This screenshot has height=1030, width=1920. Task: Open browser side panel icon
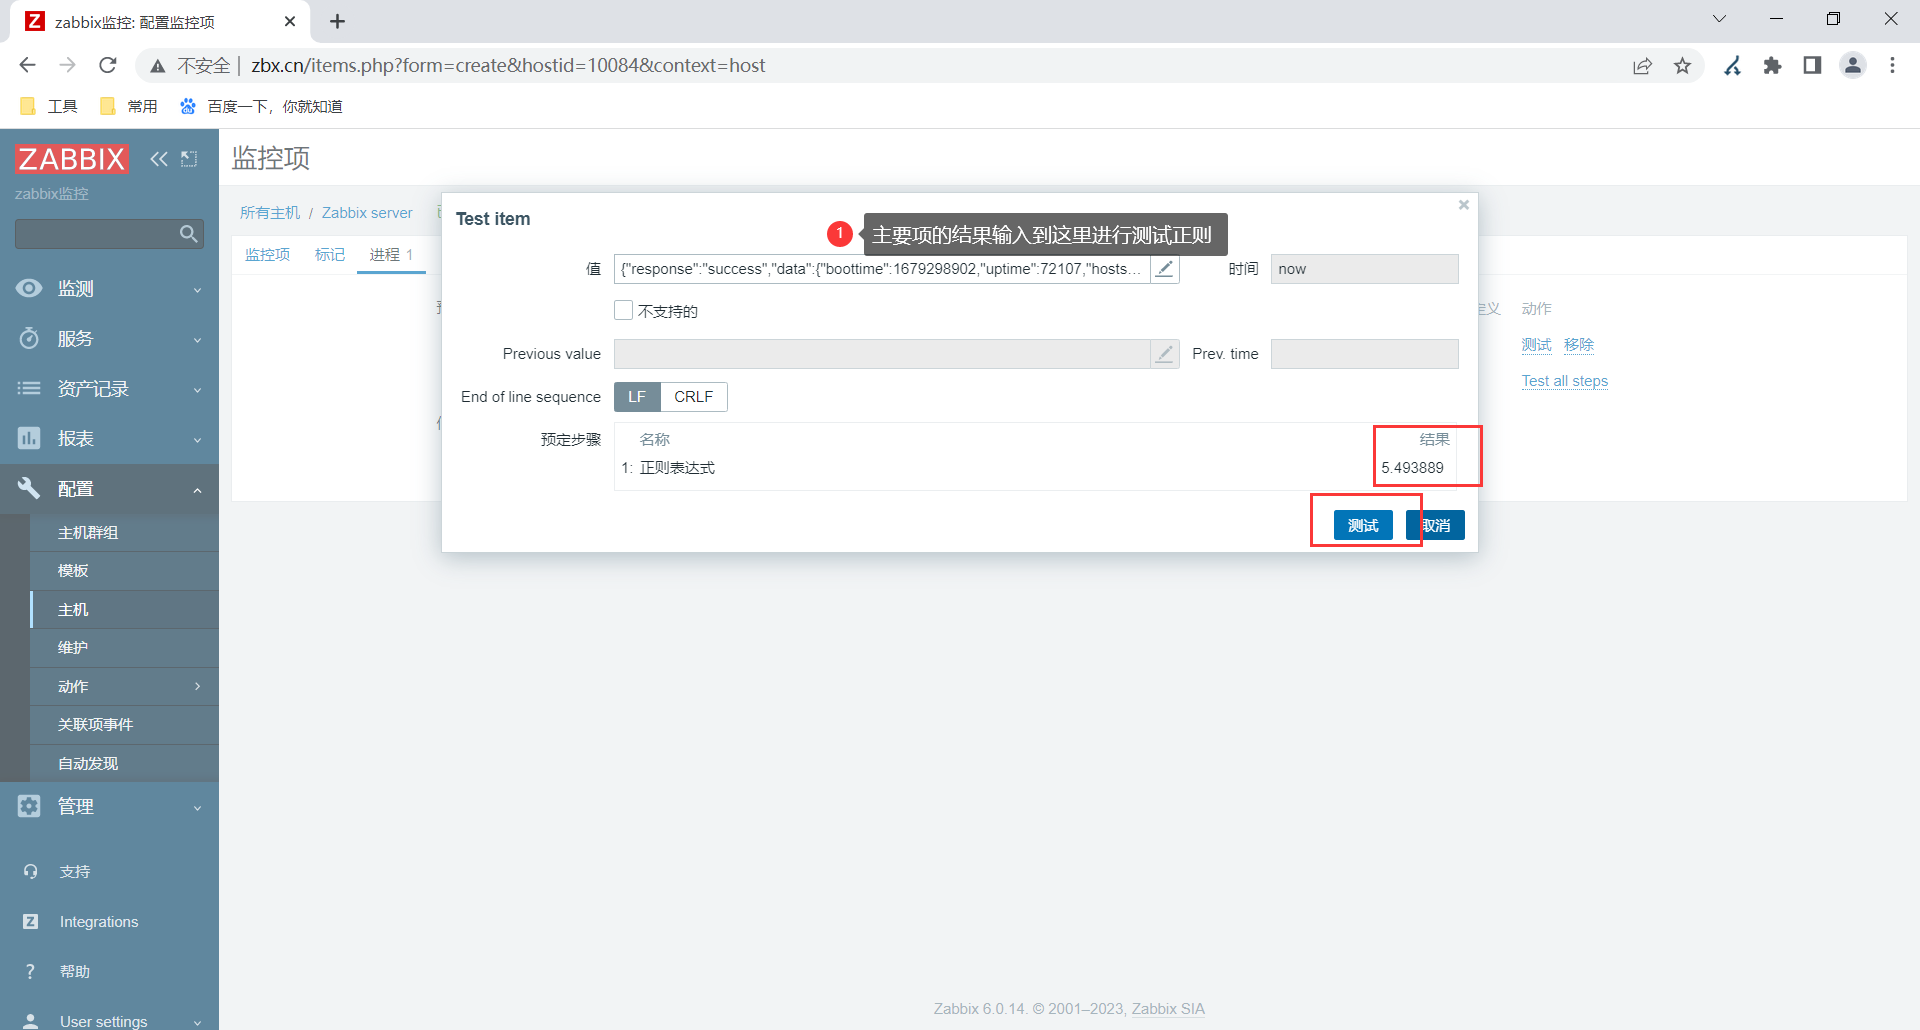click(1812, 66)
